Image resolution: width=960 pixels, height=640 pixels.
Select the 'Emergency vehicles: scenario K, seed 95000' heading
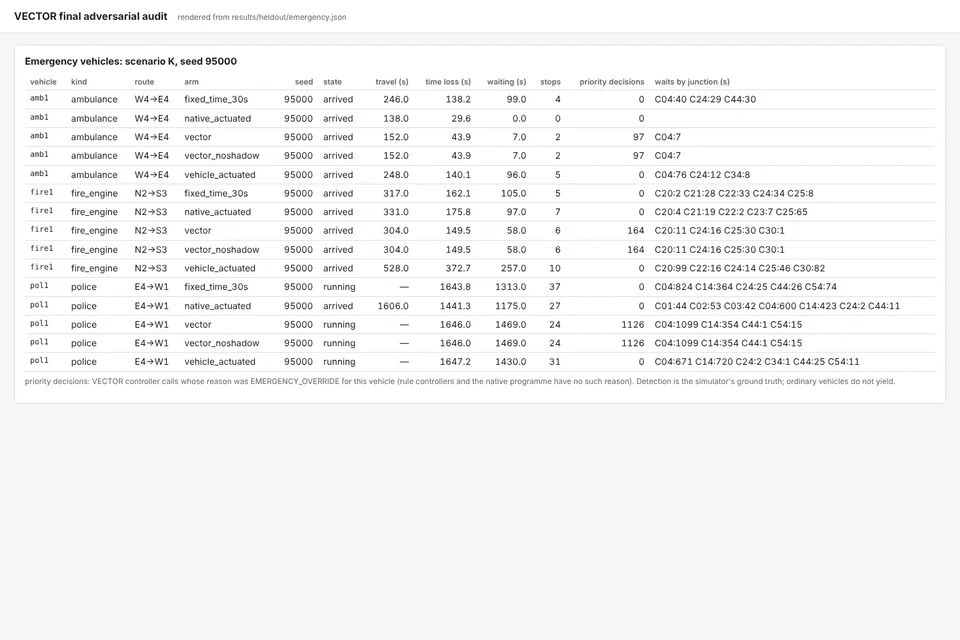pos(131,61)
